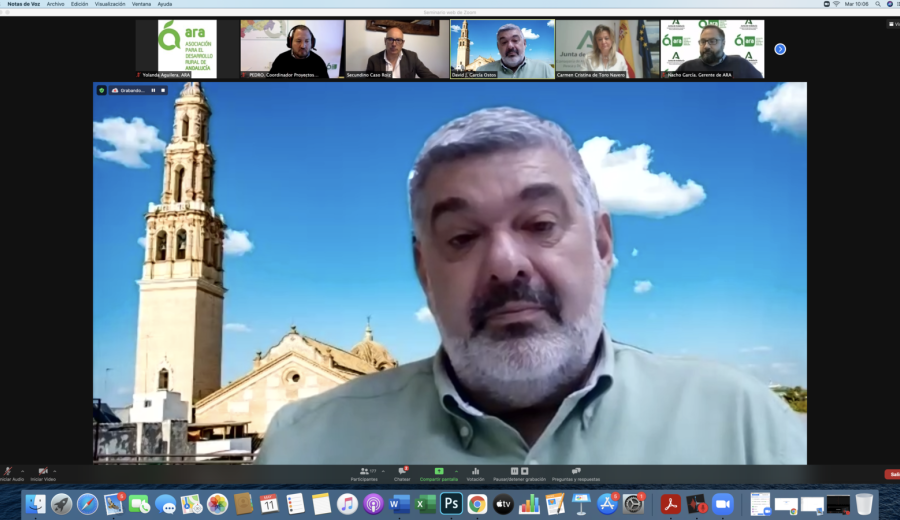Screen dimensions: 900x520
Task: Select Nacho García, Gerente de ARA thumbnail
Action: [x=712, y=49]
